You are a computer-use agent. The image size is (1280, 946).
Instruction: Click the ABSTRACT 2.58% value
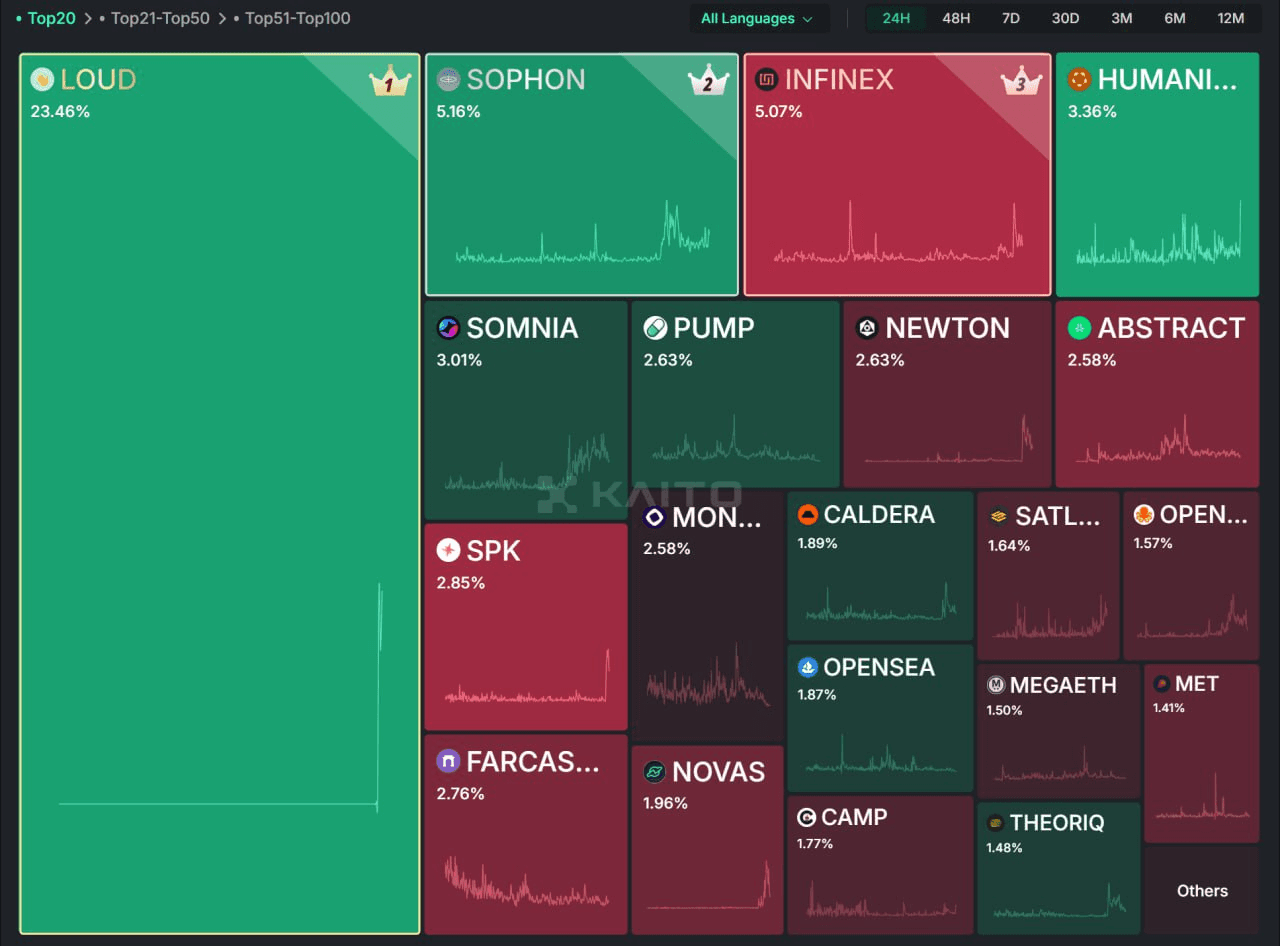click(x=1092, y=360)
